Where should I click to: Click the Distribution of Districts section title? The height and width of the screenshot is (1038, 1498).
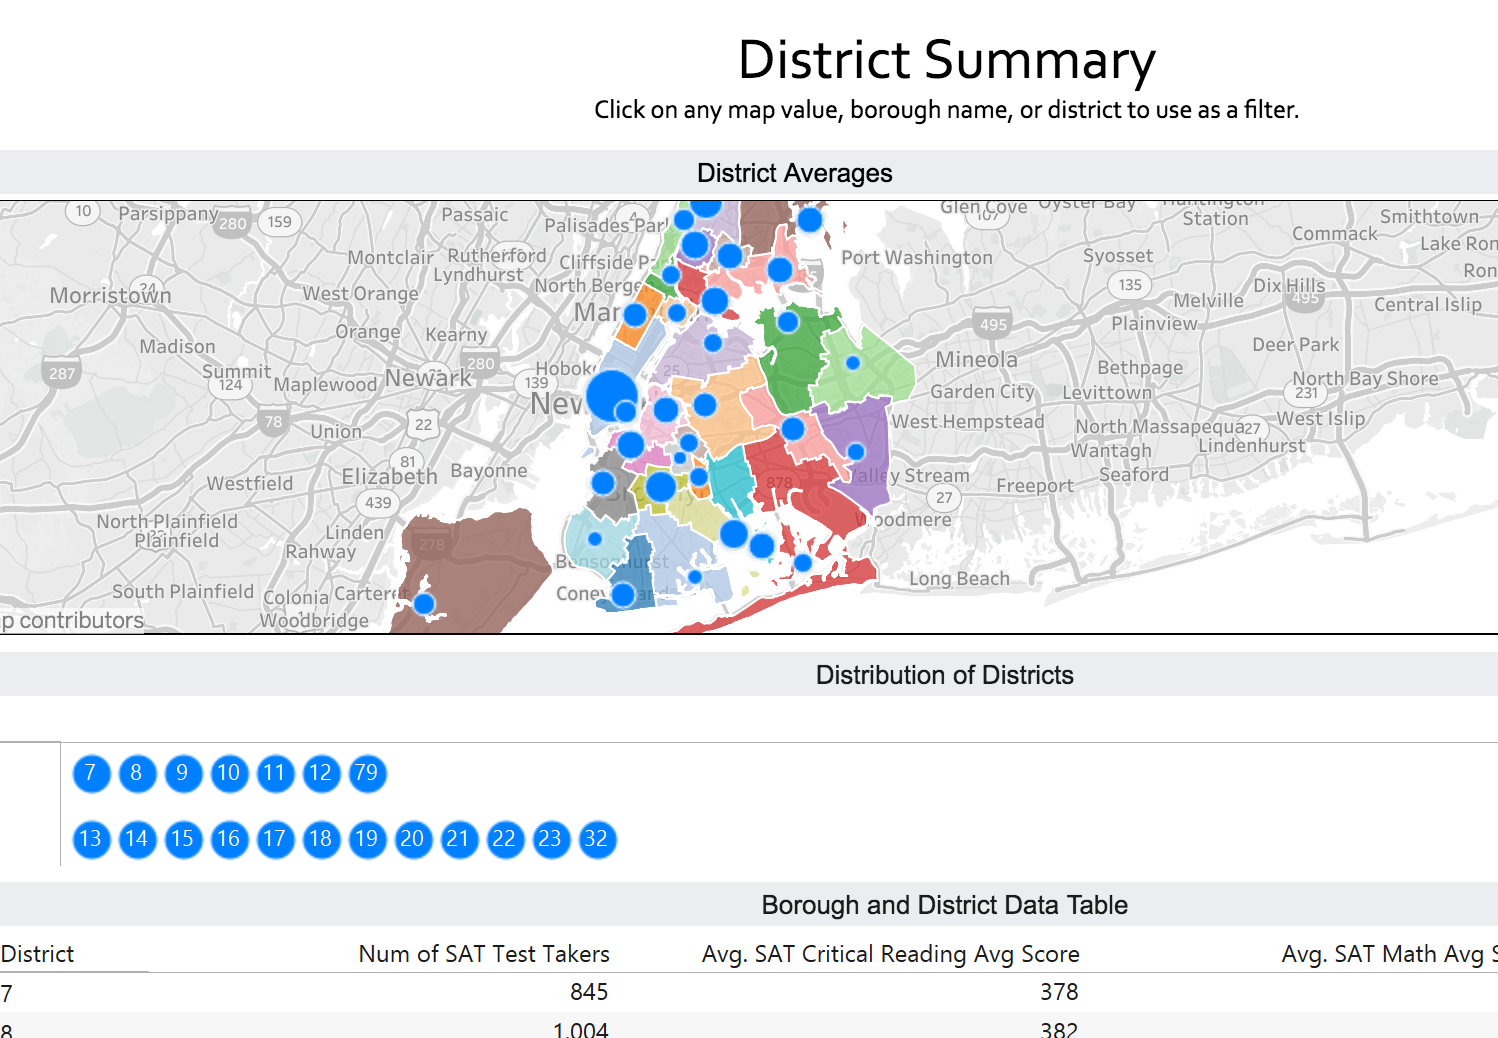click(x=944, y=675)
